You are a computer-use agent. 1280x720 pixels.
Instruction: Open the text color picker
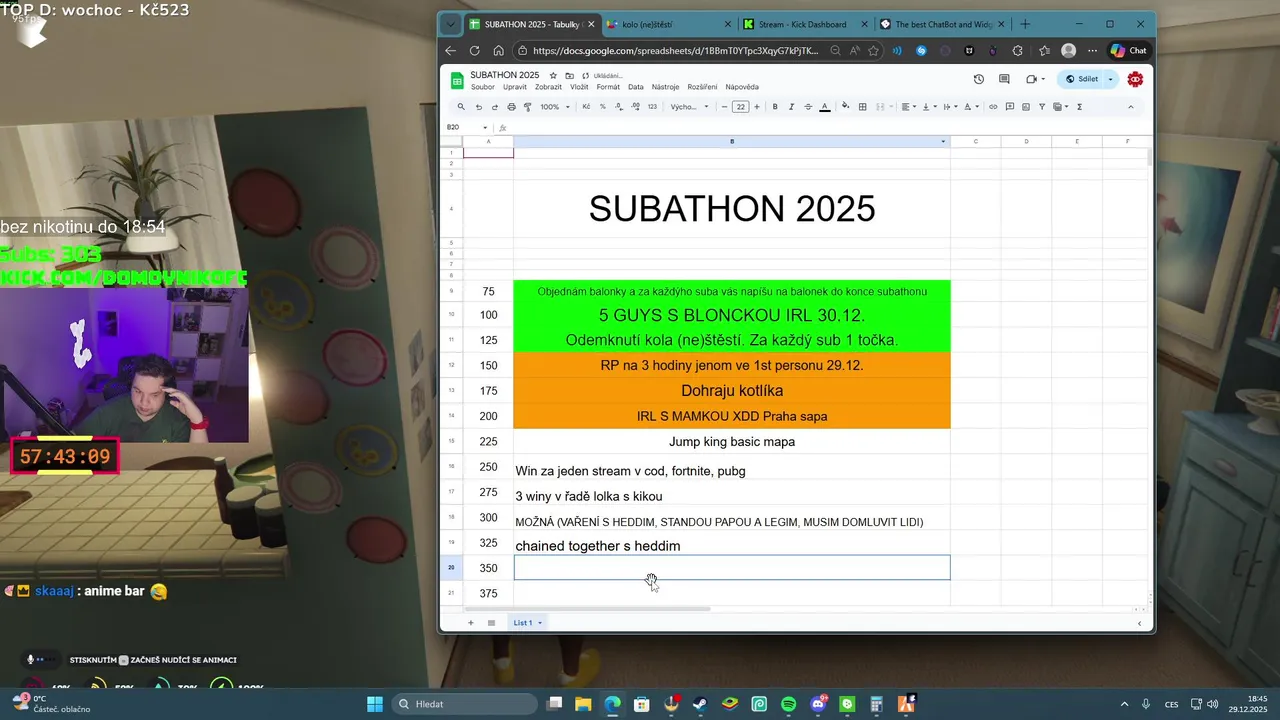coord(824,107)
